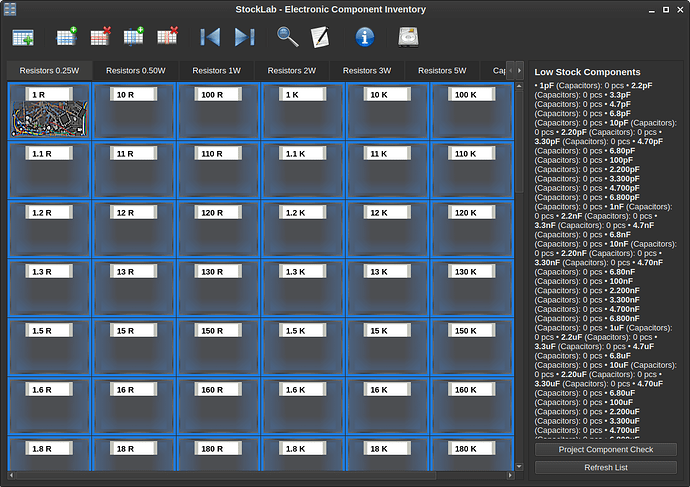Click the 150 K resistor drawer
The width and height of the screenshot is (690, 487).
click(x=471, y=346)
